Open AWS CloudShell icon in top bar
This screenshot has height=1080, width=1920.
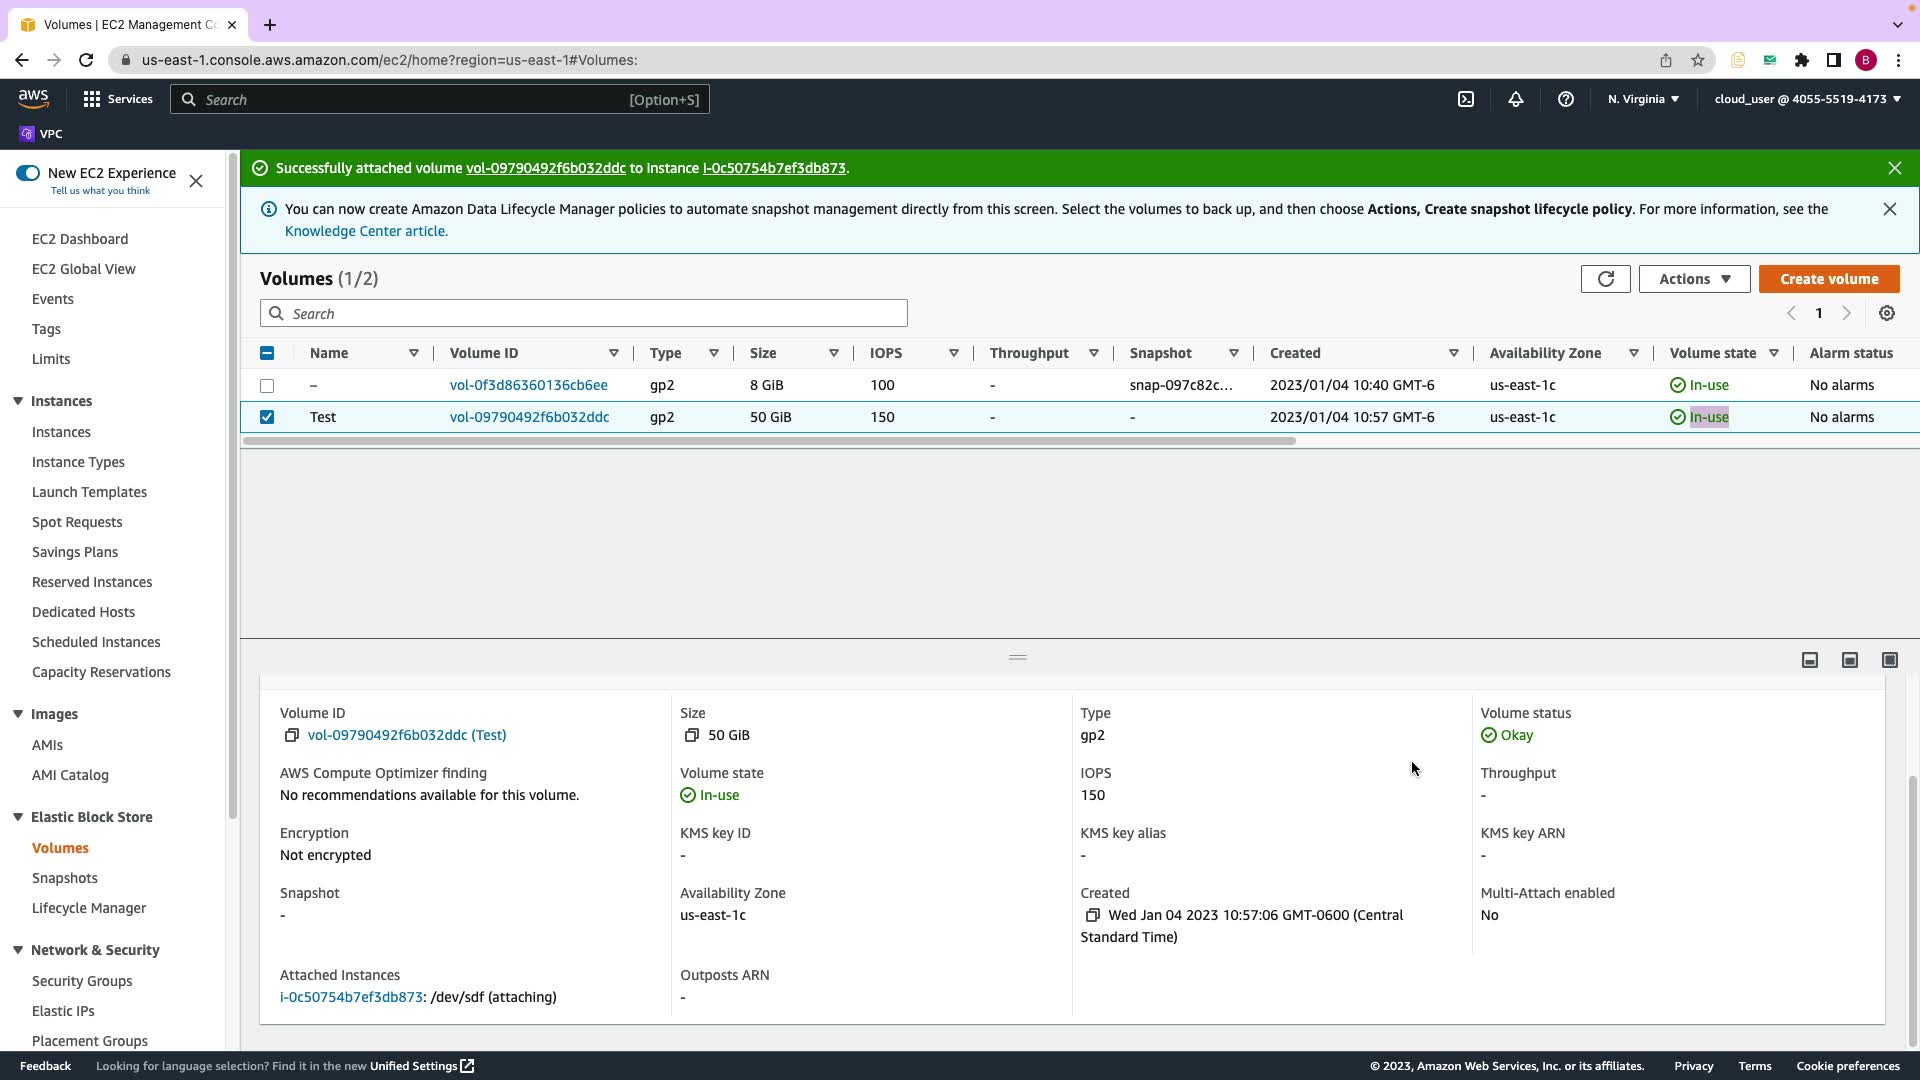[1466, 99]
